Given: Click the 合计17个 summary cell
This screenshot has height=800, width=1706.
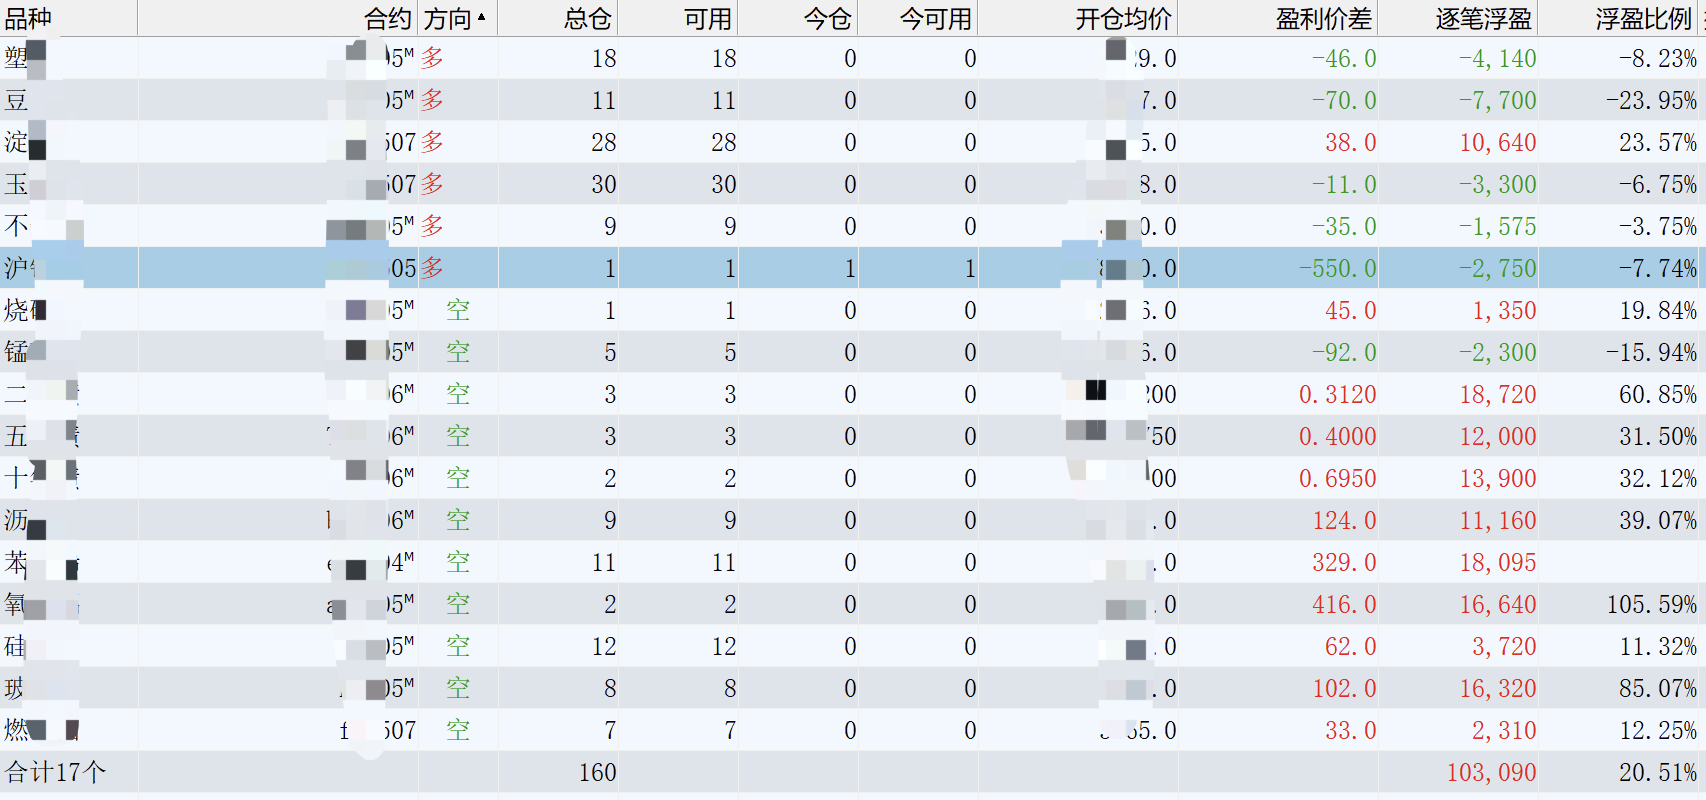Looking at the screenshot, I should point(56,772).
